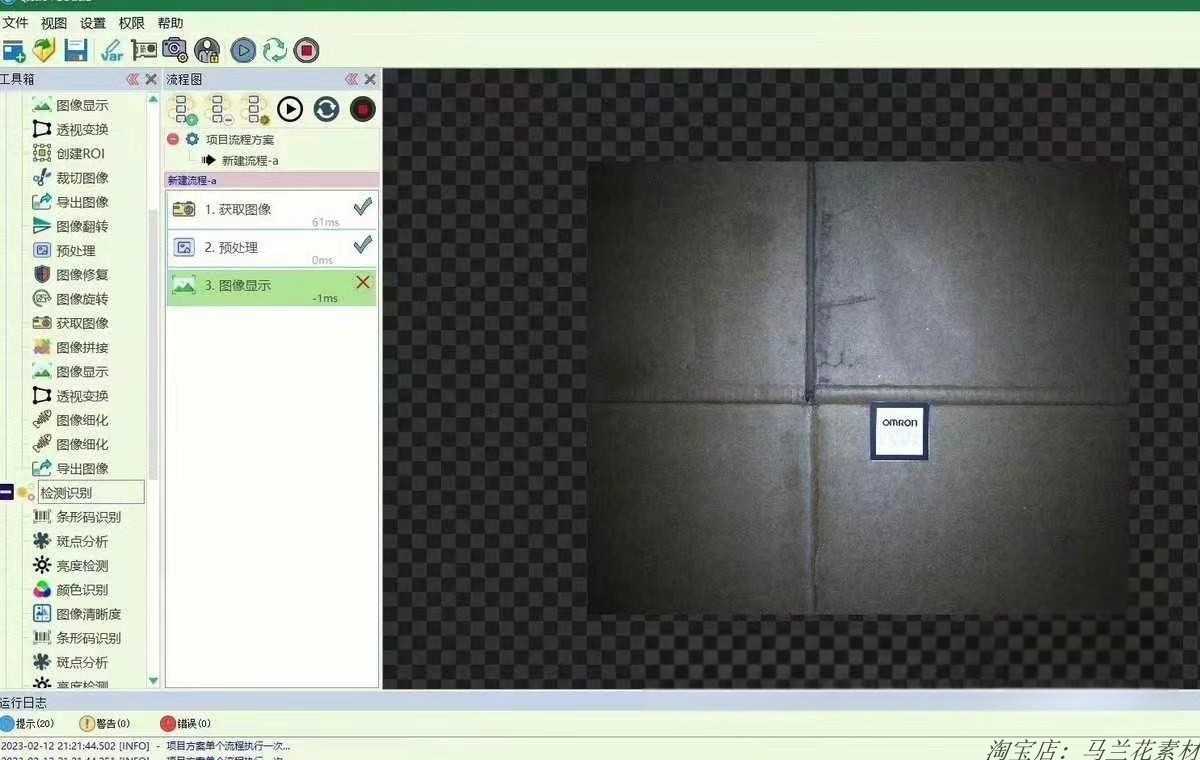The width and height of the screenshot is (1200, 760).
Task: Toggle the 提示(20) log filter
Action: [27, 723]
